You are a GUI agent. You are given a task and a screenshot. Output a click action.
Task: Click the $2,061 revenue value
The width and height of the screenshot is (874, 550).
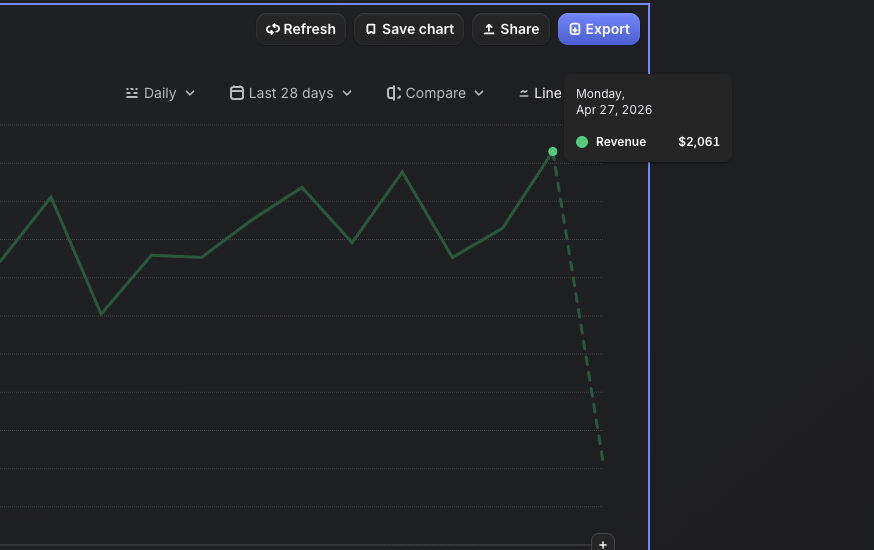click(699, 142)
